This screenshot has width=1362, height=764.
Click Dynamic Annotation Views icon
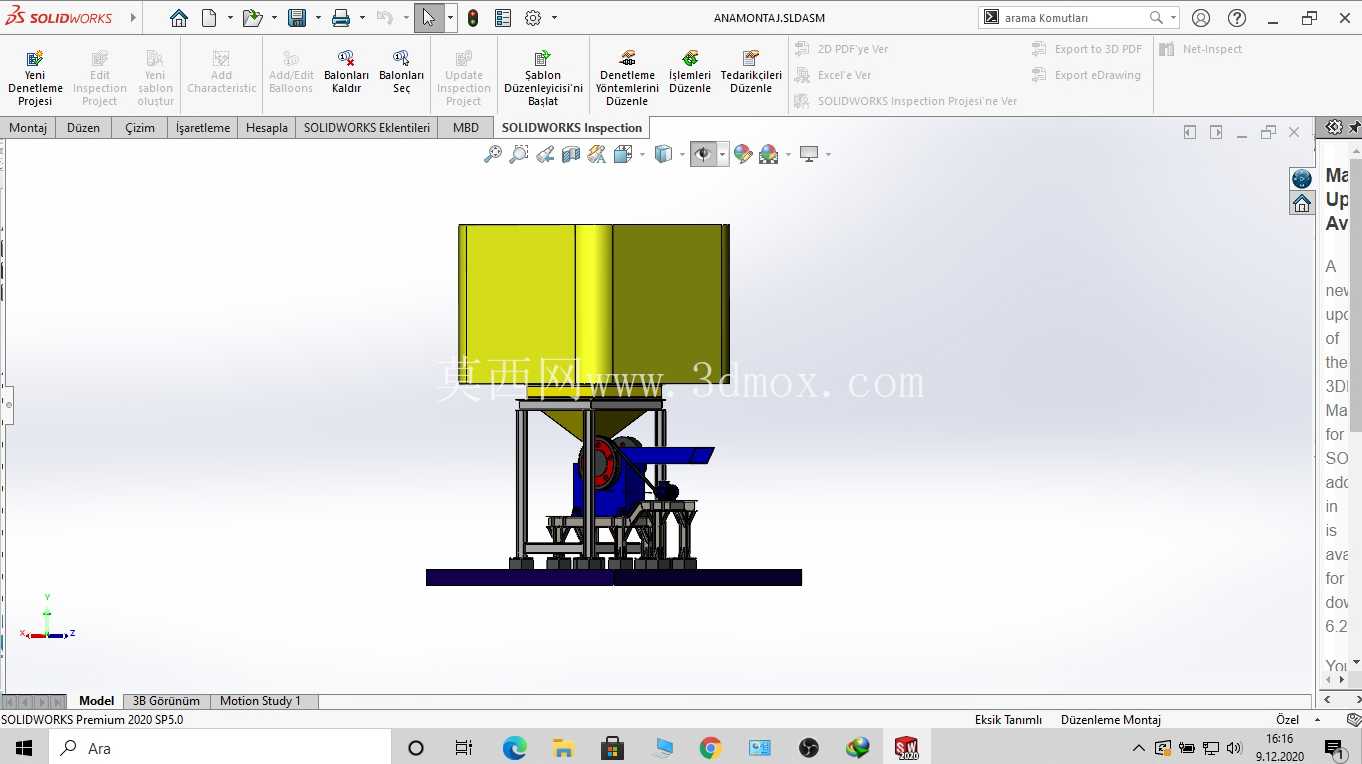pyautogui.click(x=596, y=154)
